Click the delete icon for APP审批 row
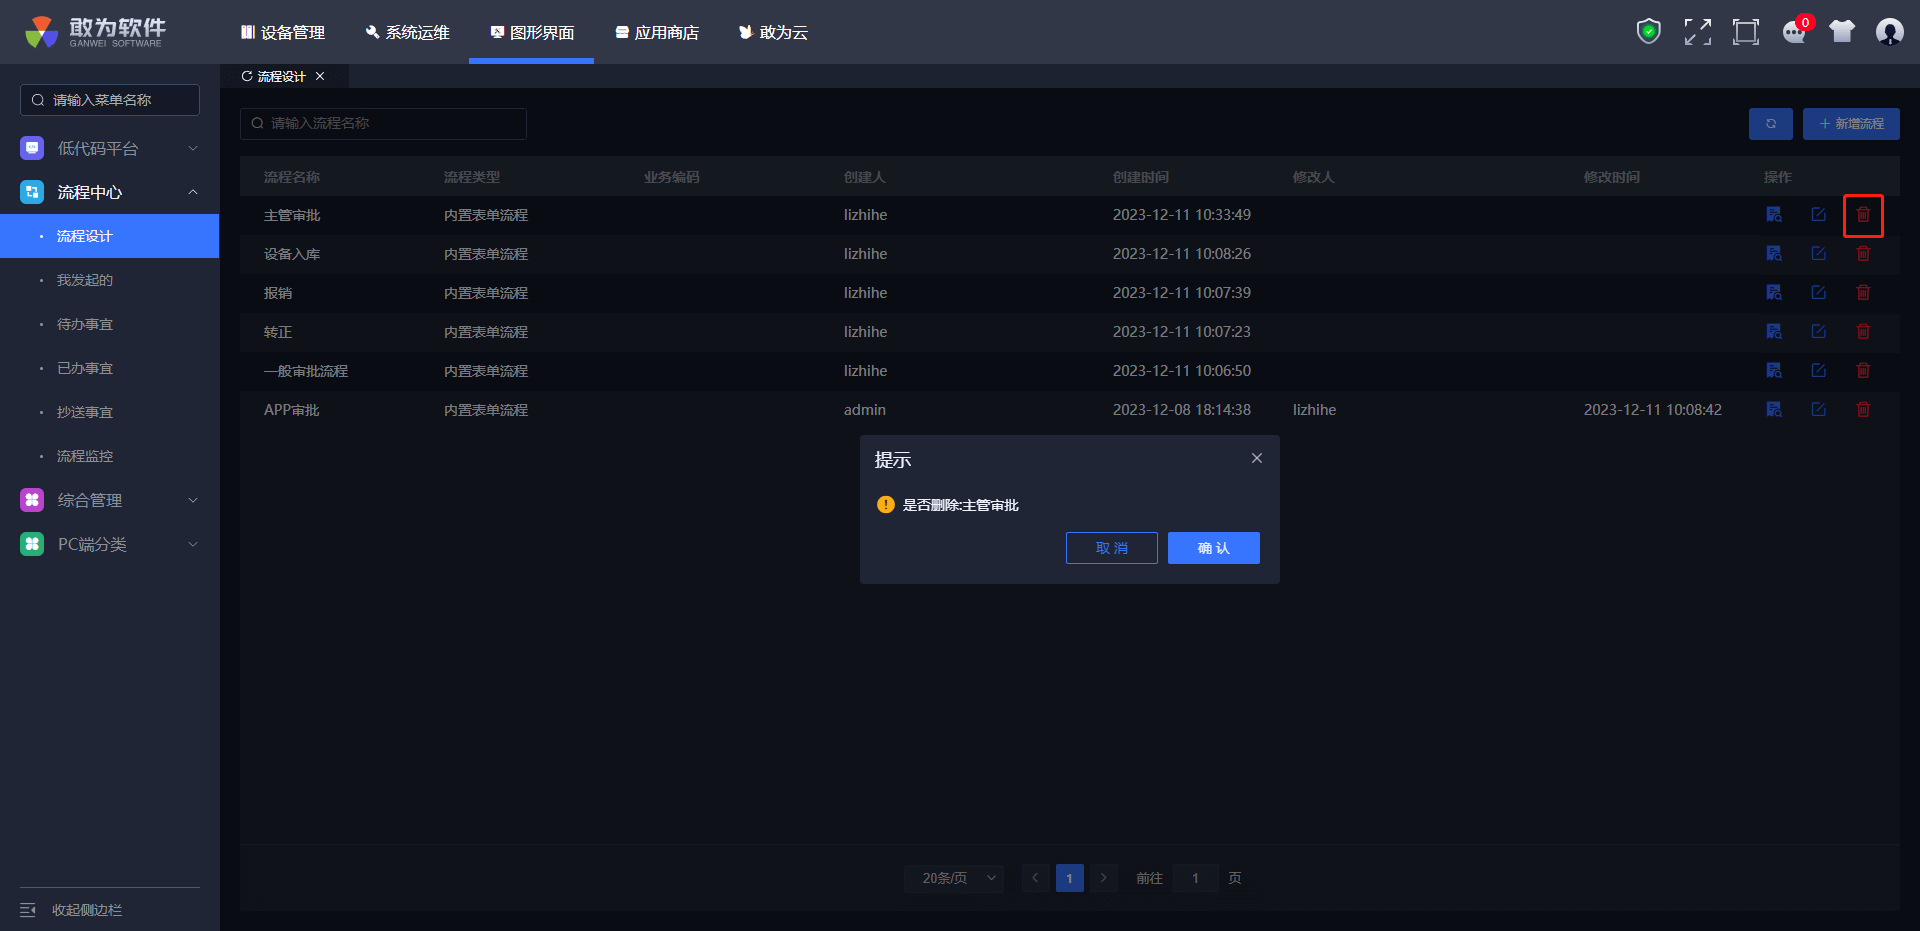Image resolution: width=1920 pixels, height=931 pixels. 1863,410
